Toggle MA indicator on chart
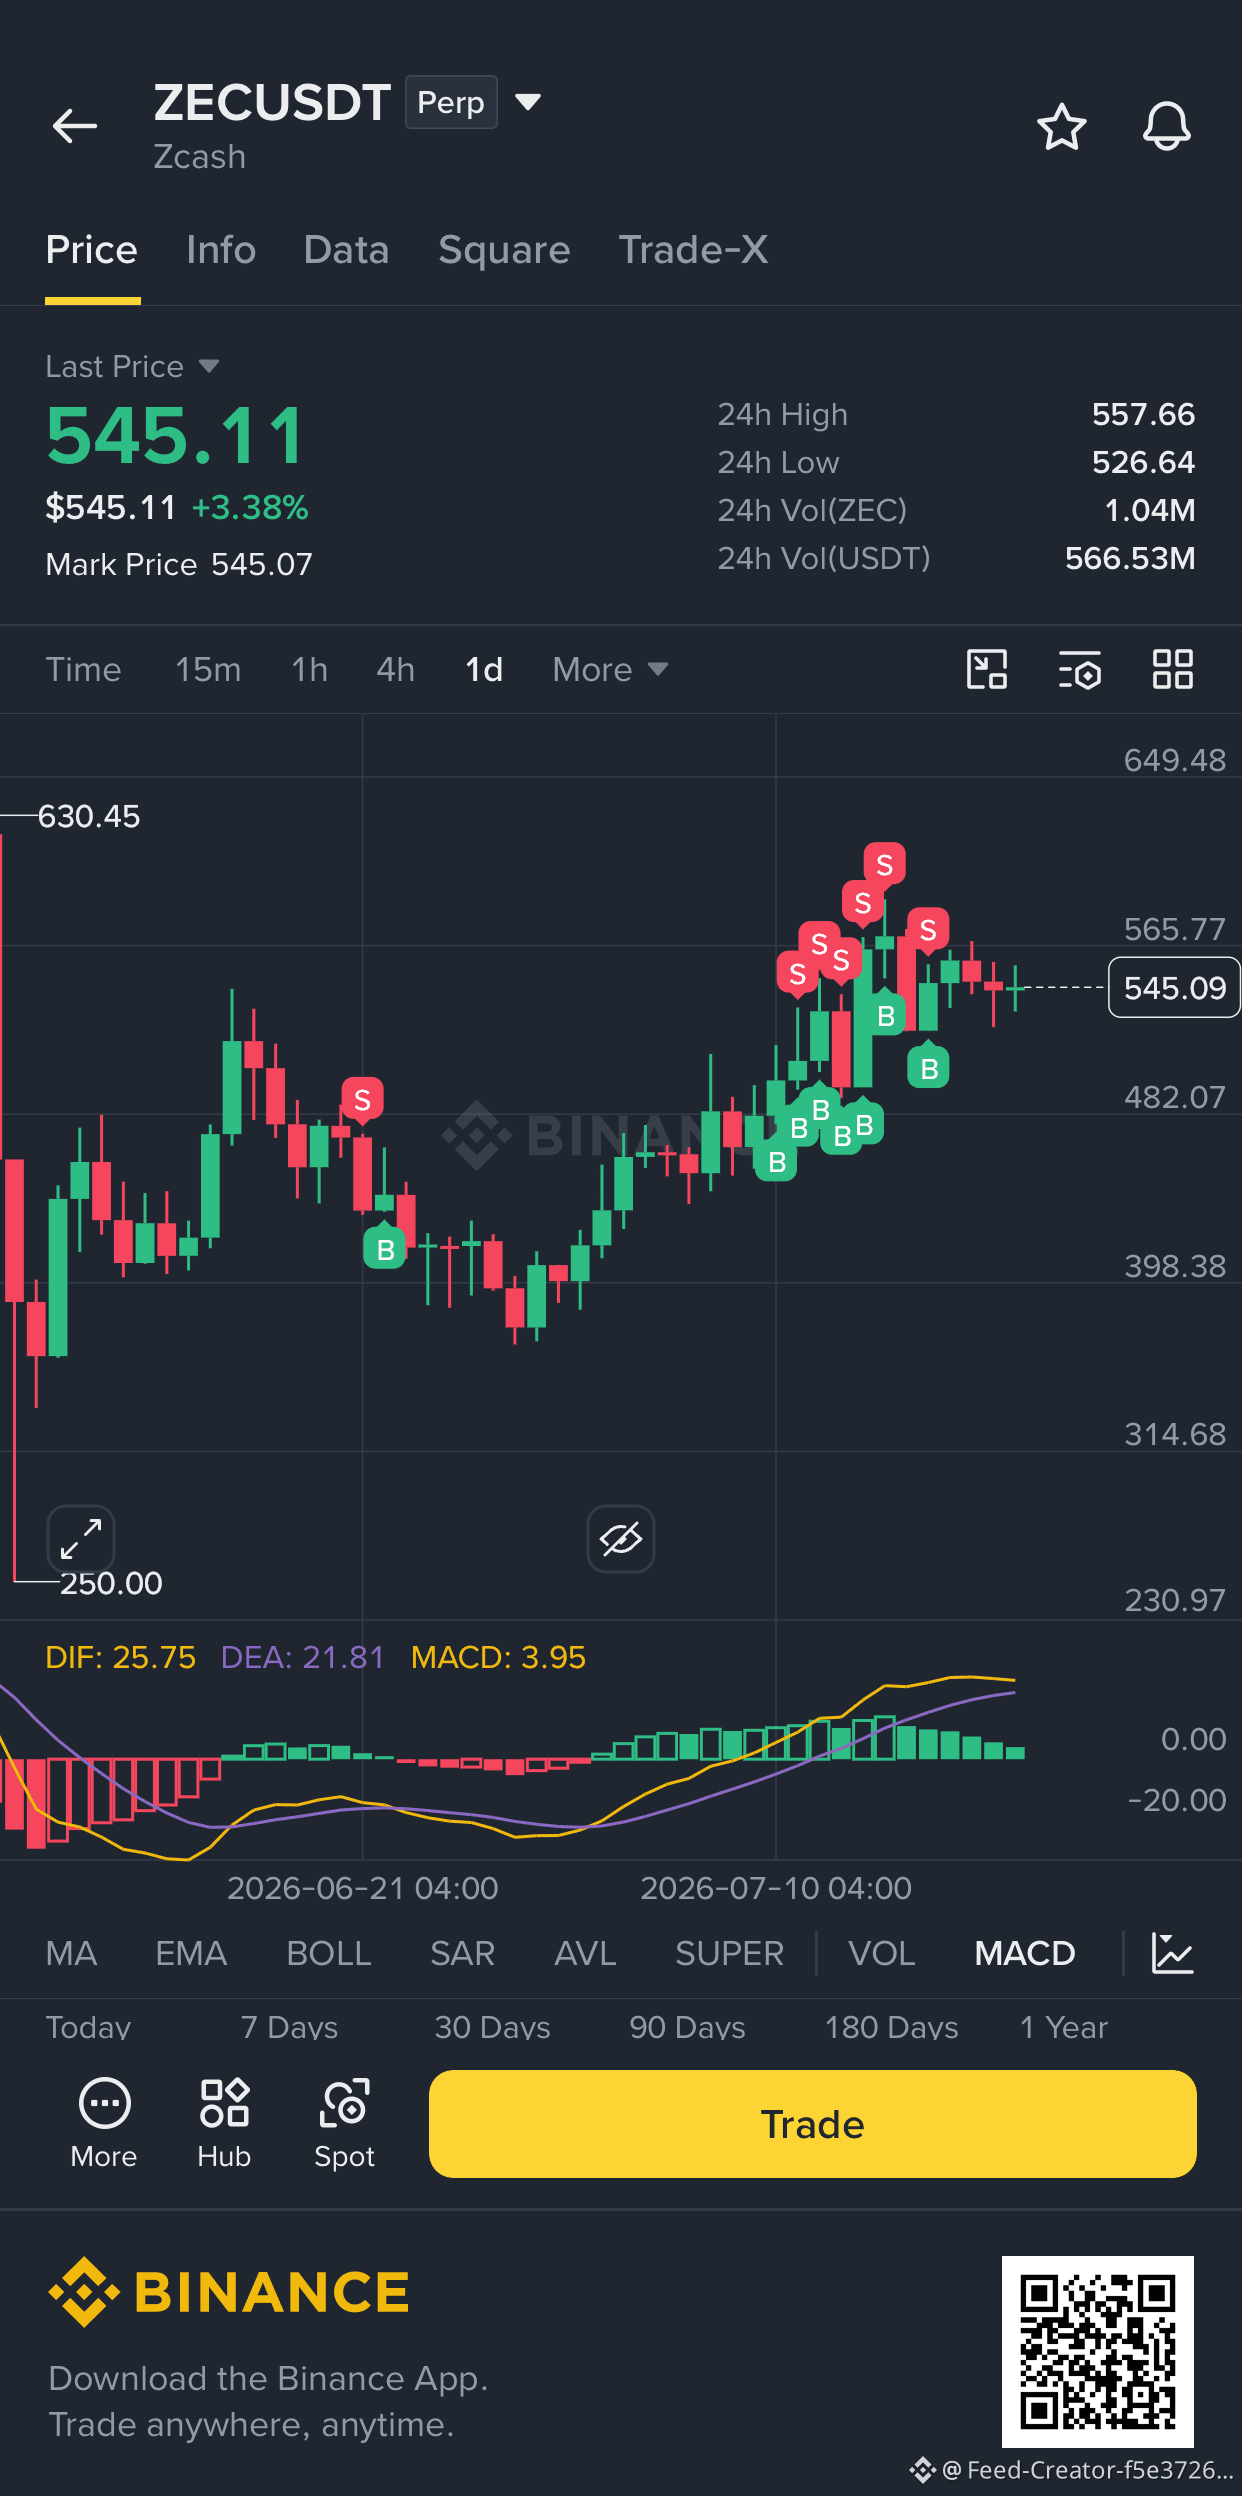1242x2496 pixels. pyautogui.click(x=71, y=1953)
